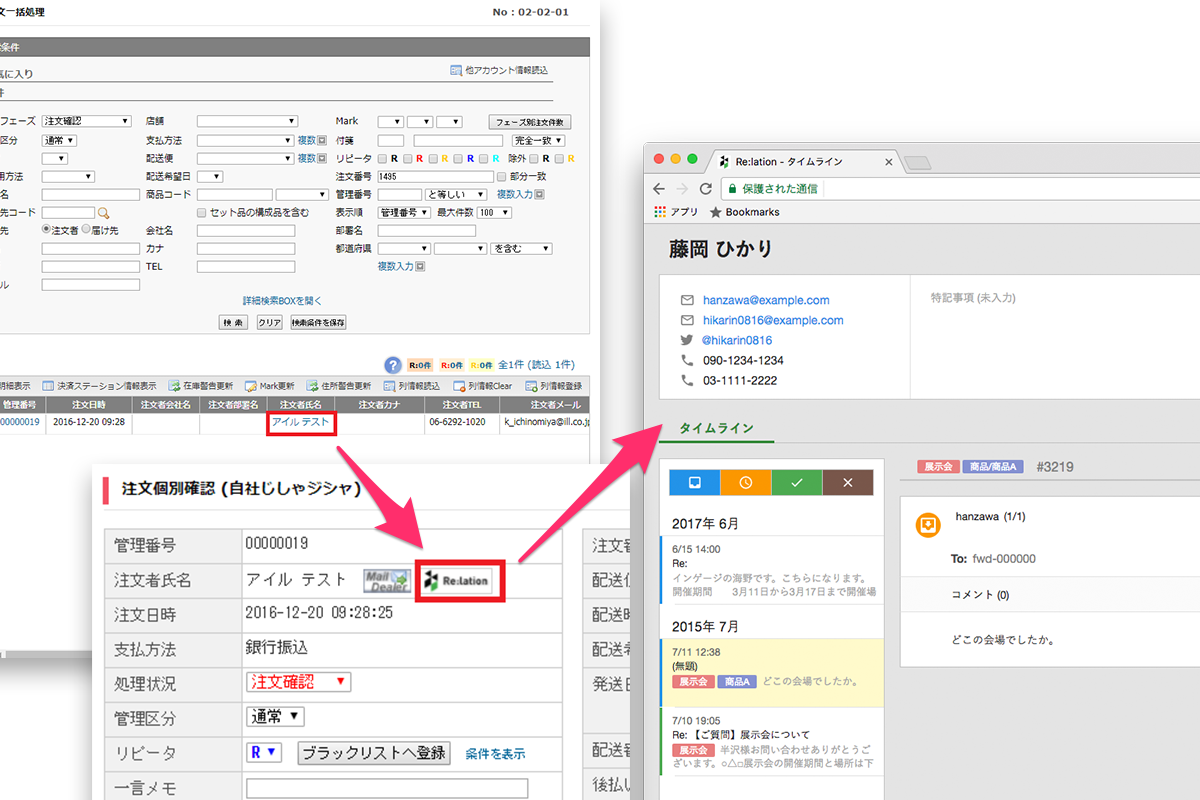
Task: Click the magnifier icon next to the 先コード field
Action: (x=102, y=213)
